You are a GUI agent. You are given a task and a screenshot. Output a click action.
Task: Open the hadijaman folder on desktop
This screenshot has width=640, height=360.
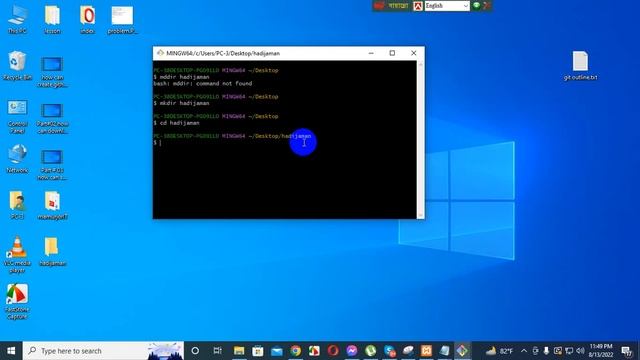[52, 251]
